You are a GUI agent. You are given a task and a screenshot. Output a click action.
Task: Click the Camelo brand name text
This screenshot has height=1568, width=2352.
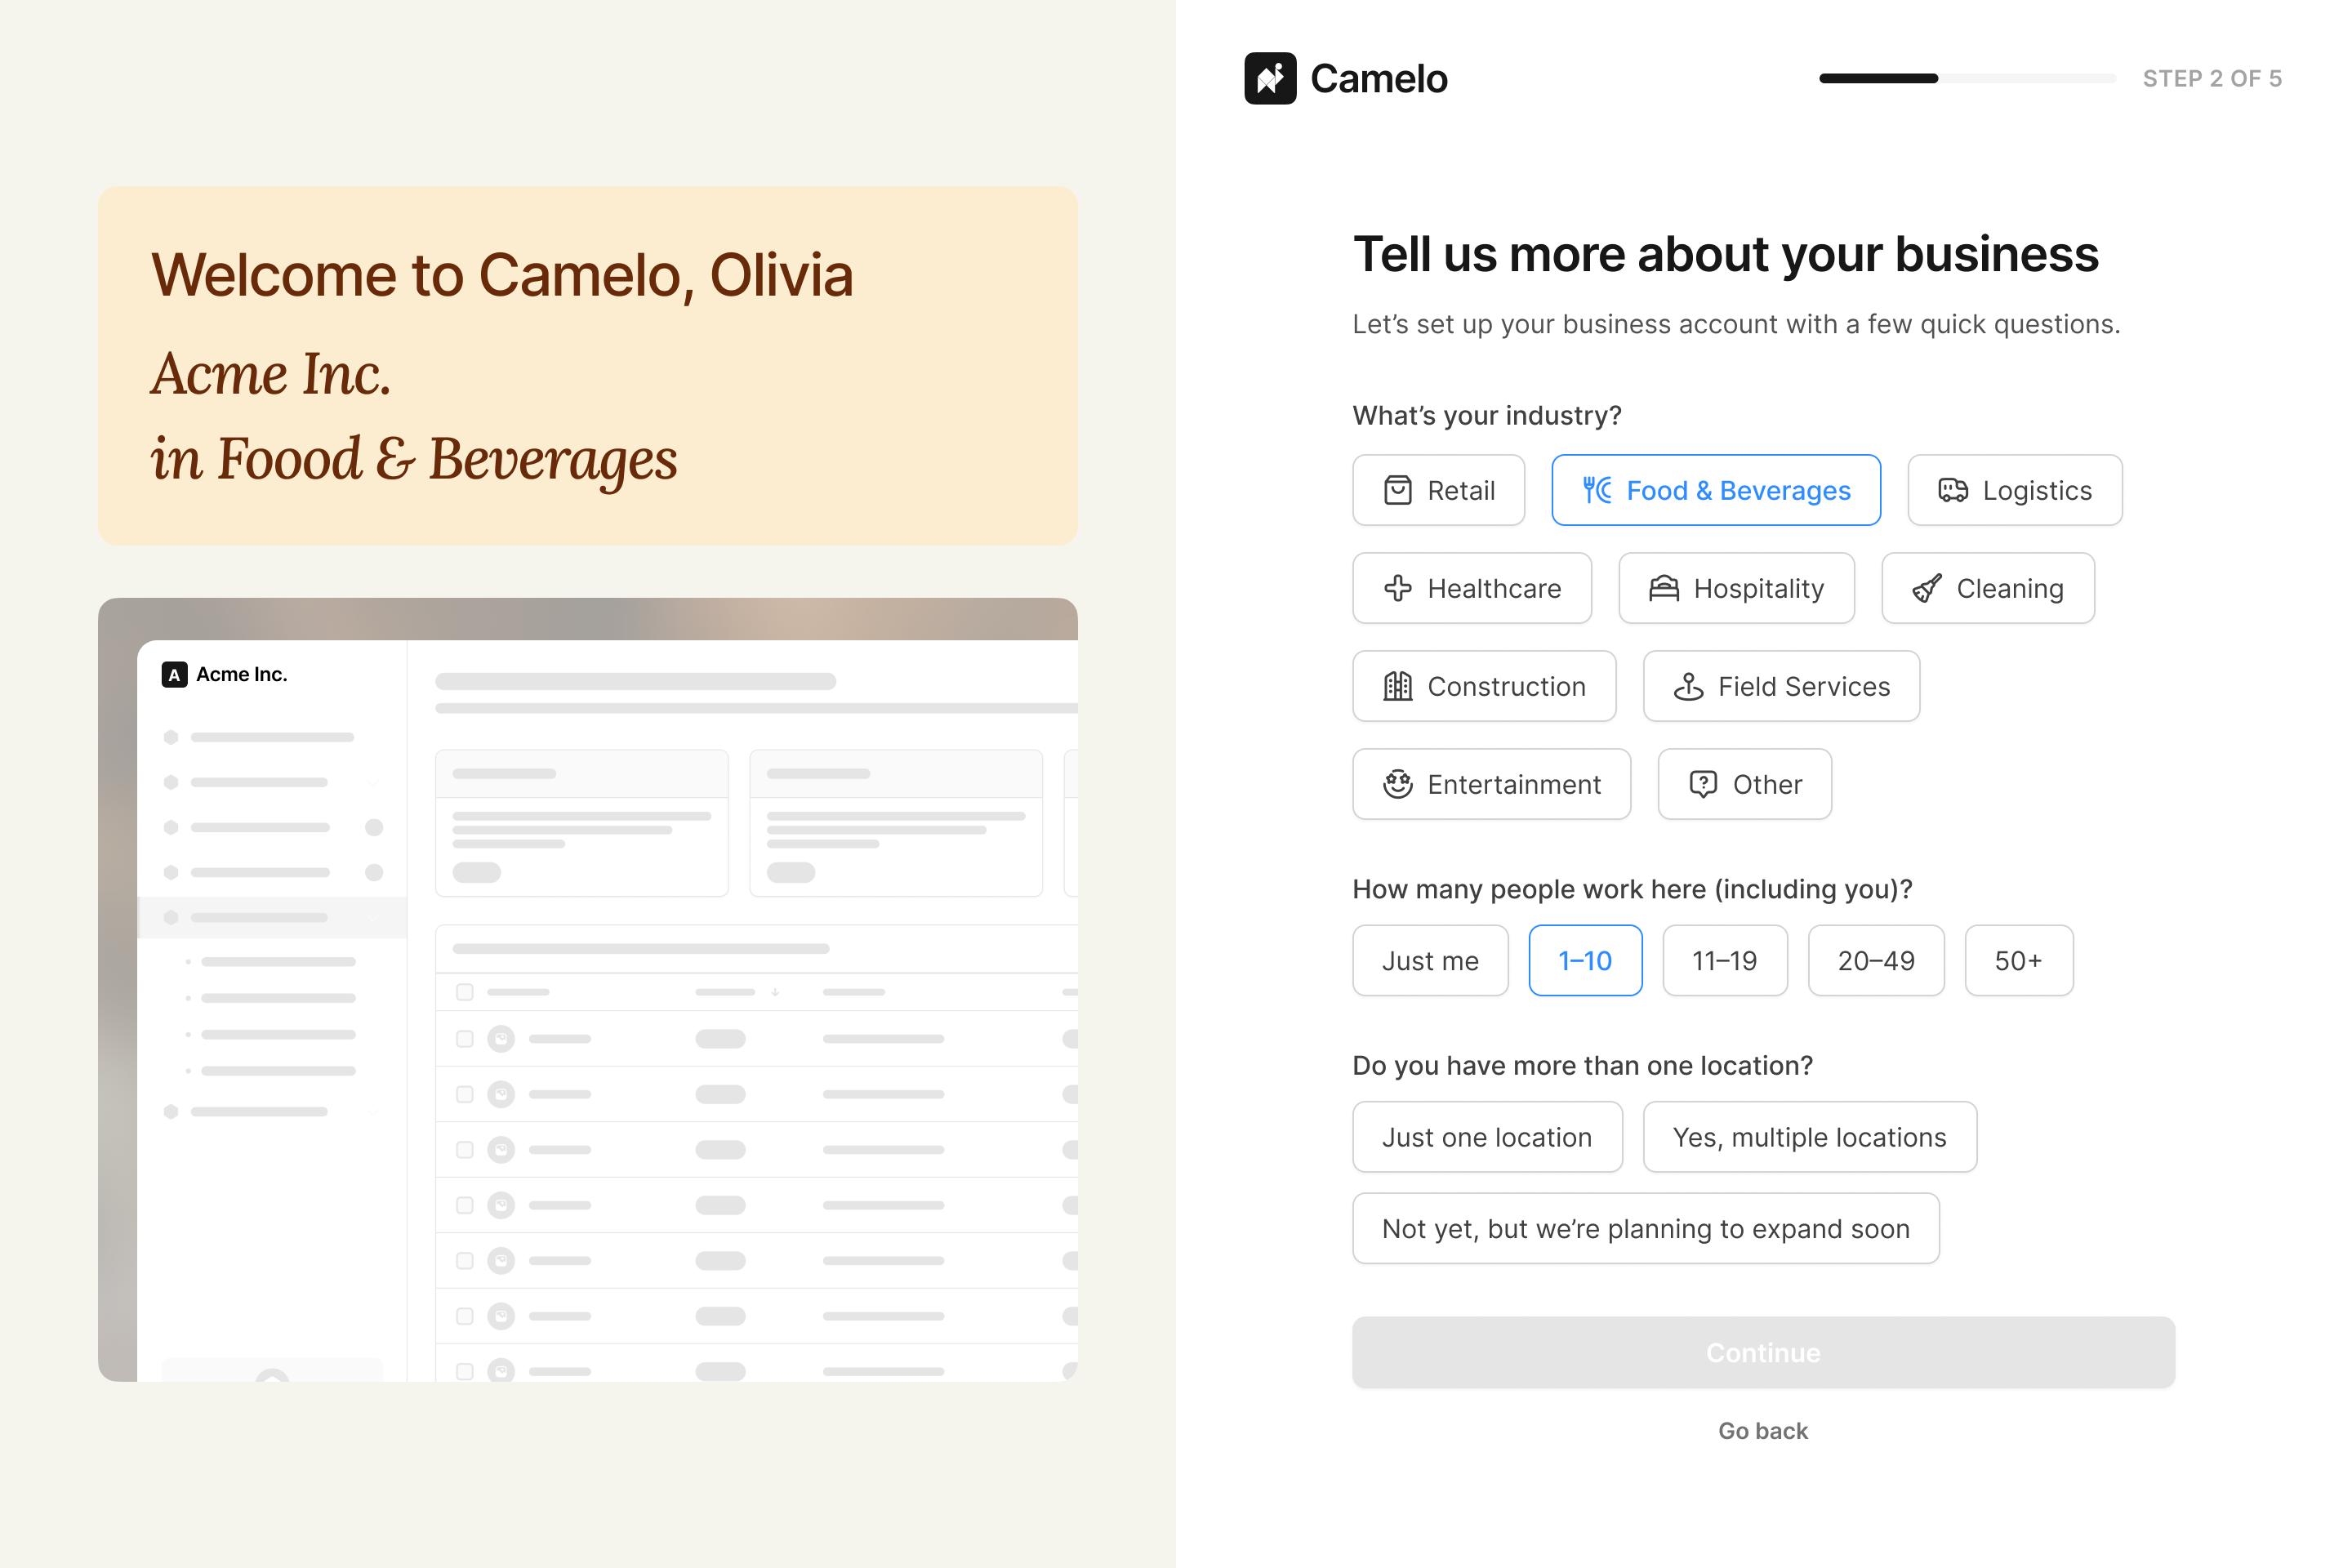click(1378, 78)
